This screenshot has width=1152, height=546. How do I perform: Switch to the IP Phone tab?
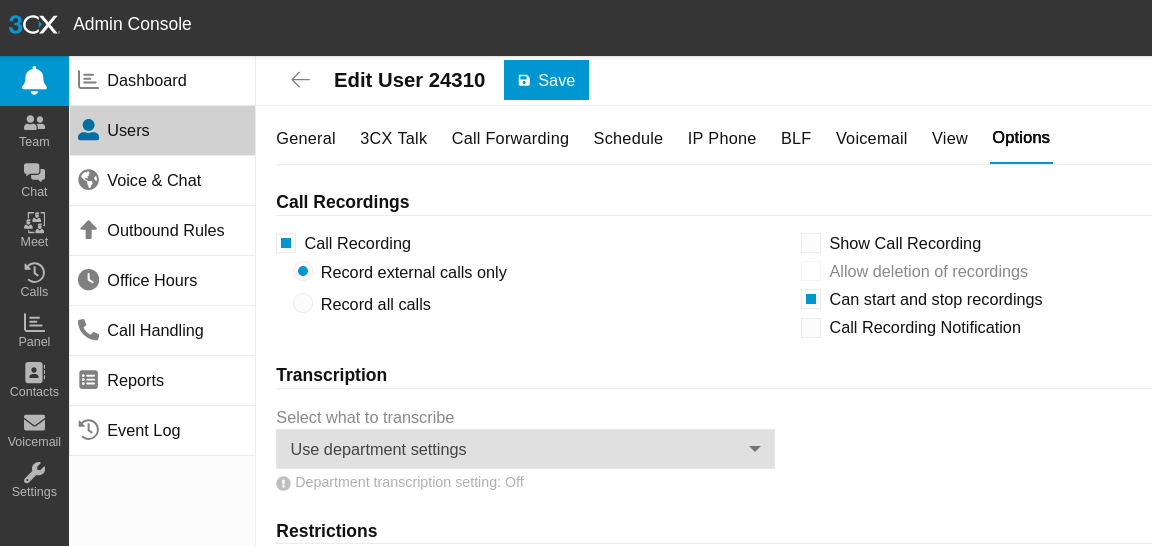[722, 139]
